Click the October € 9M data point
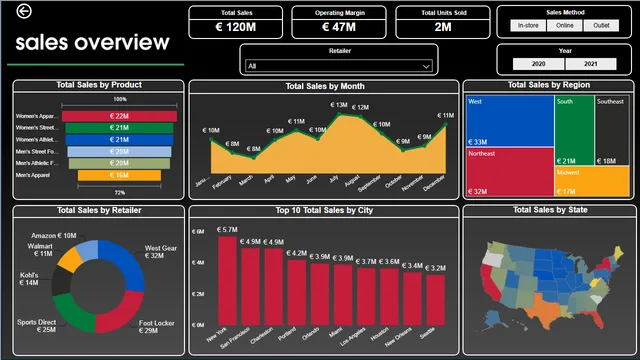Screen dimensions: 640x360 click(403, 150)
